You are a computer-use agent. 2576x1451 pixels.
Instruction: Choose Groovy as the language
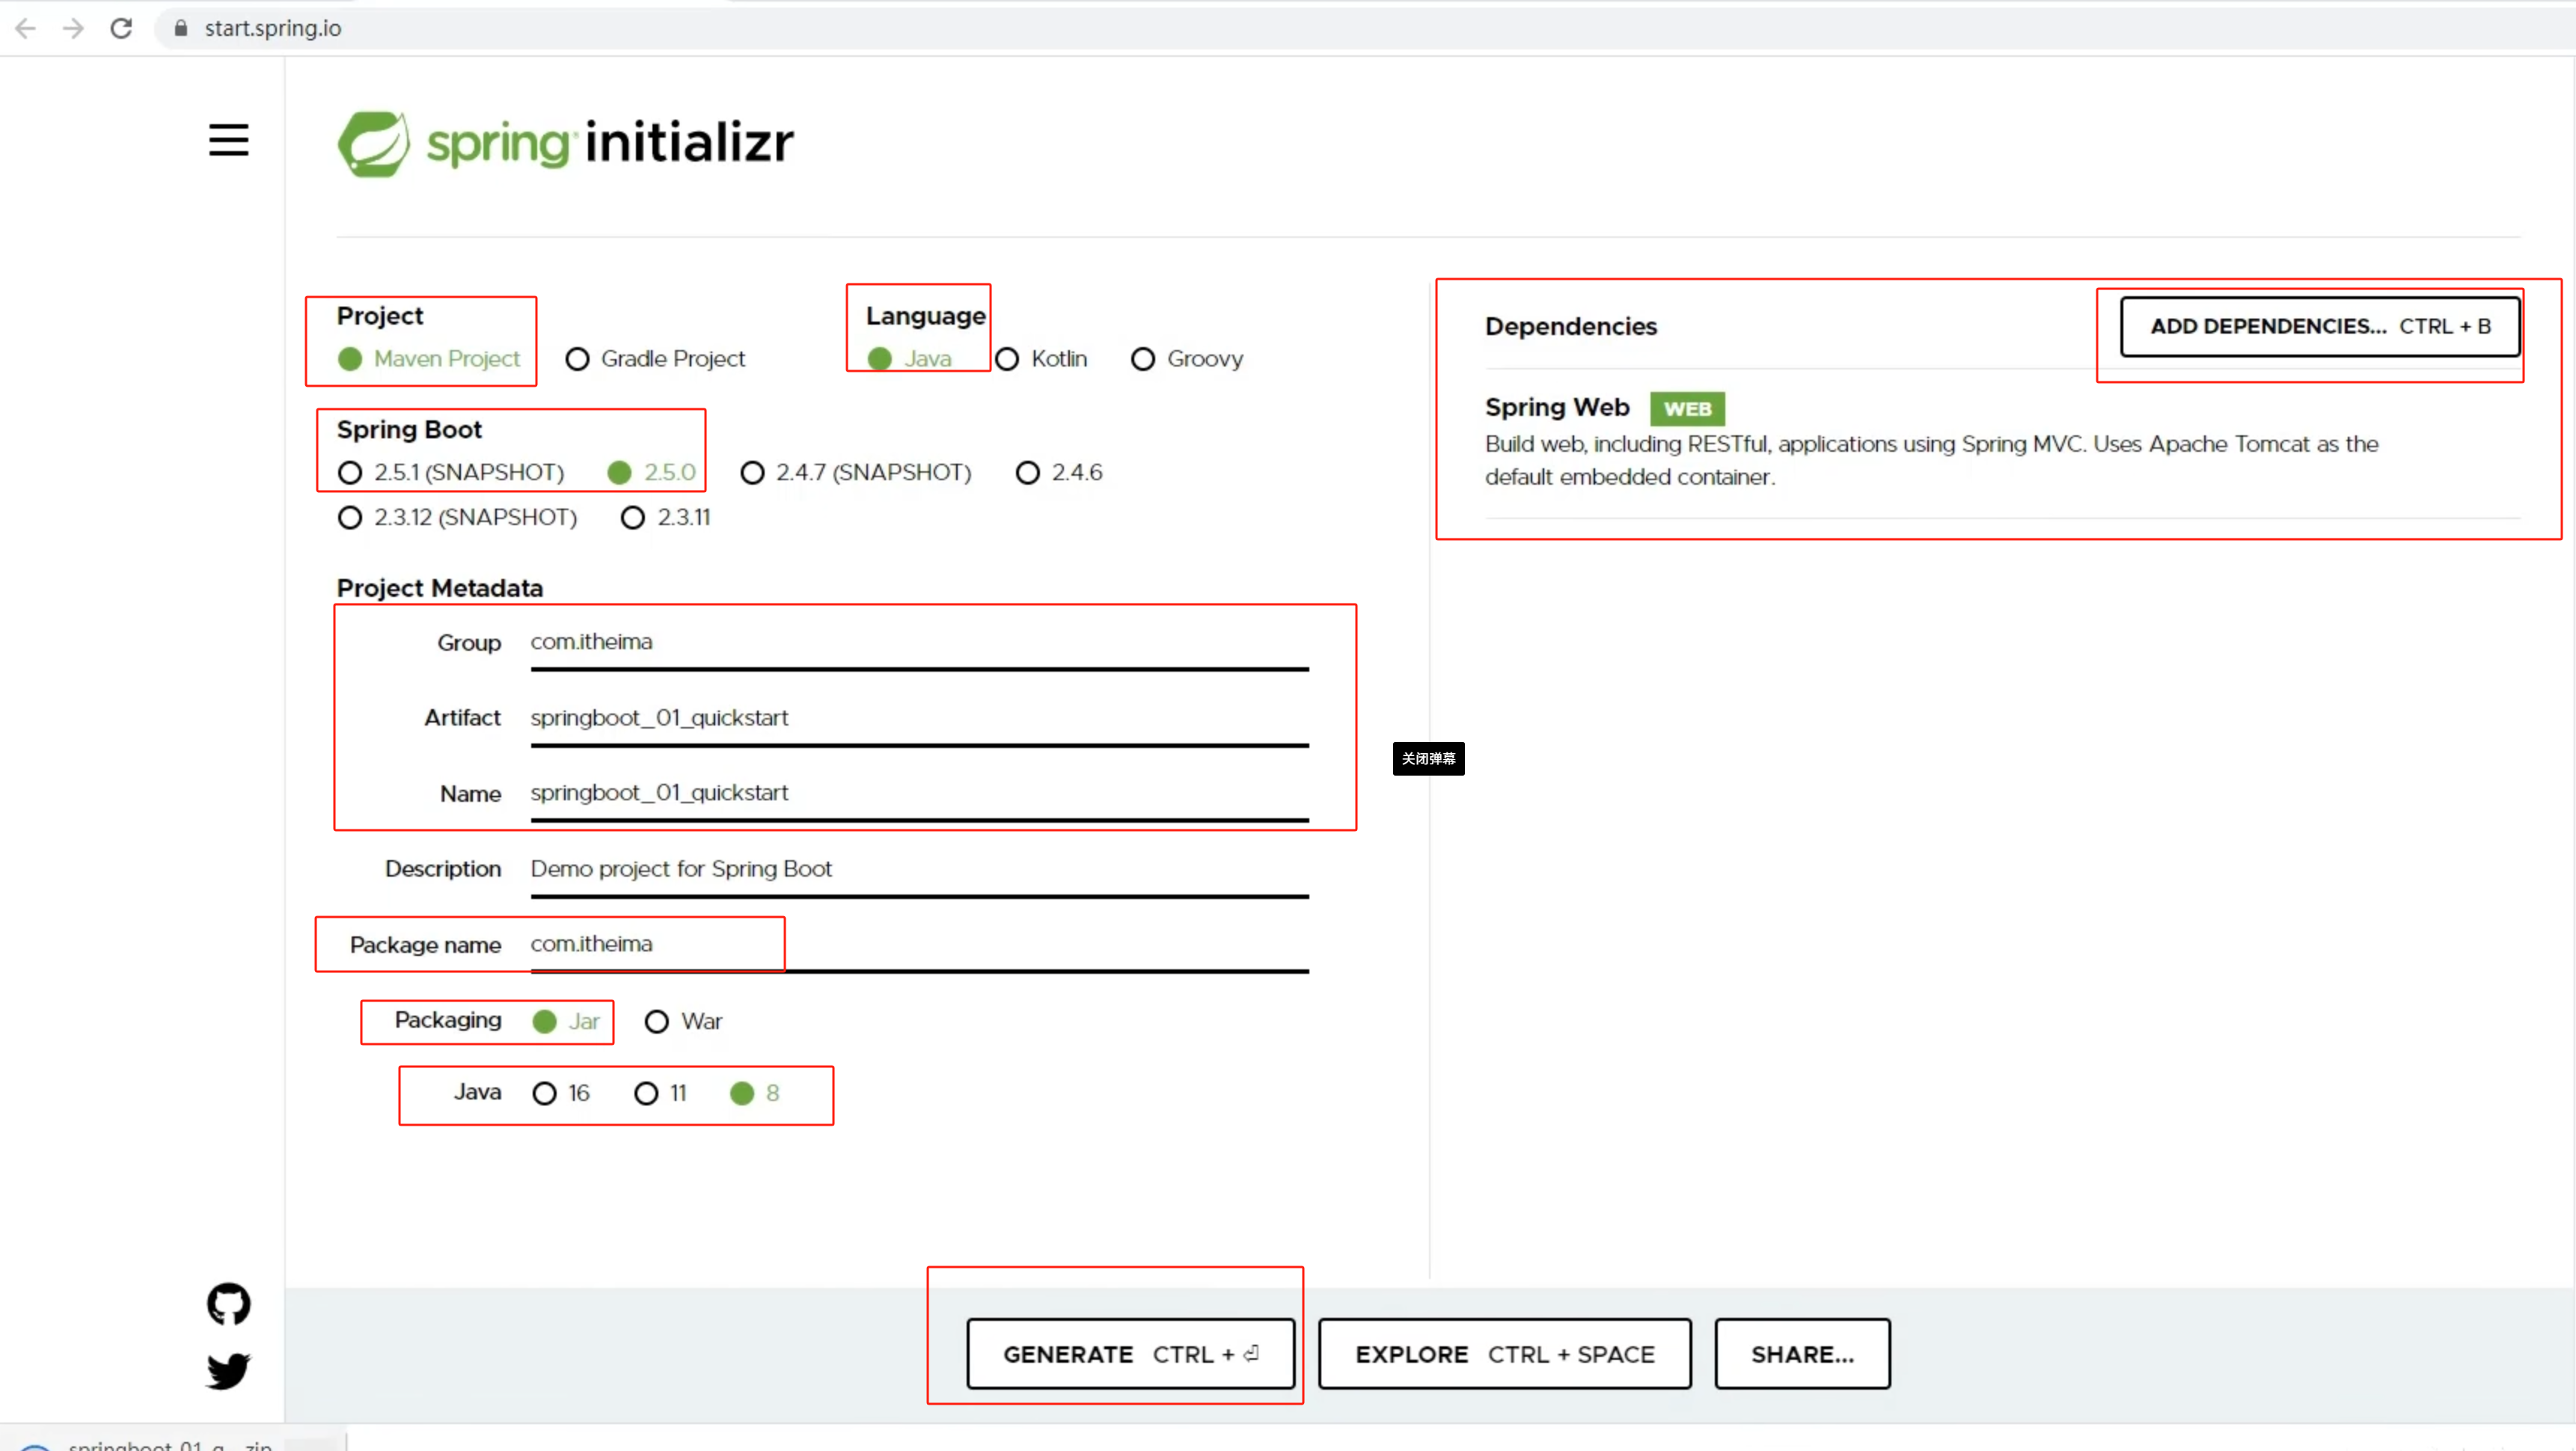pyautogui.click(x=1187, y=359)
